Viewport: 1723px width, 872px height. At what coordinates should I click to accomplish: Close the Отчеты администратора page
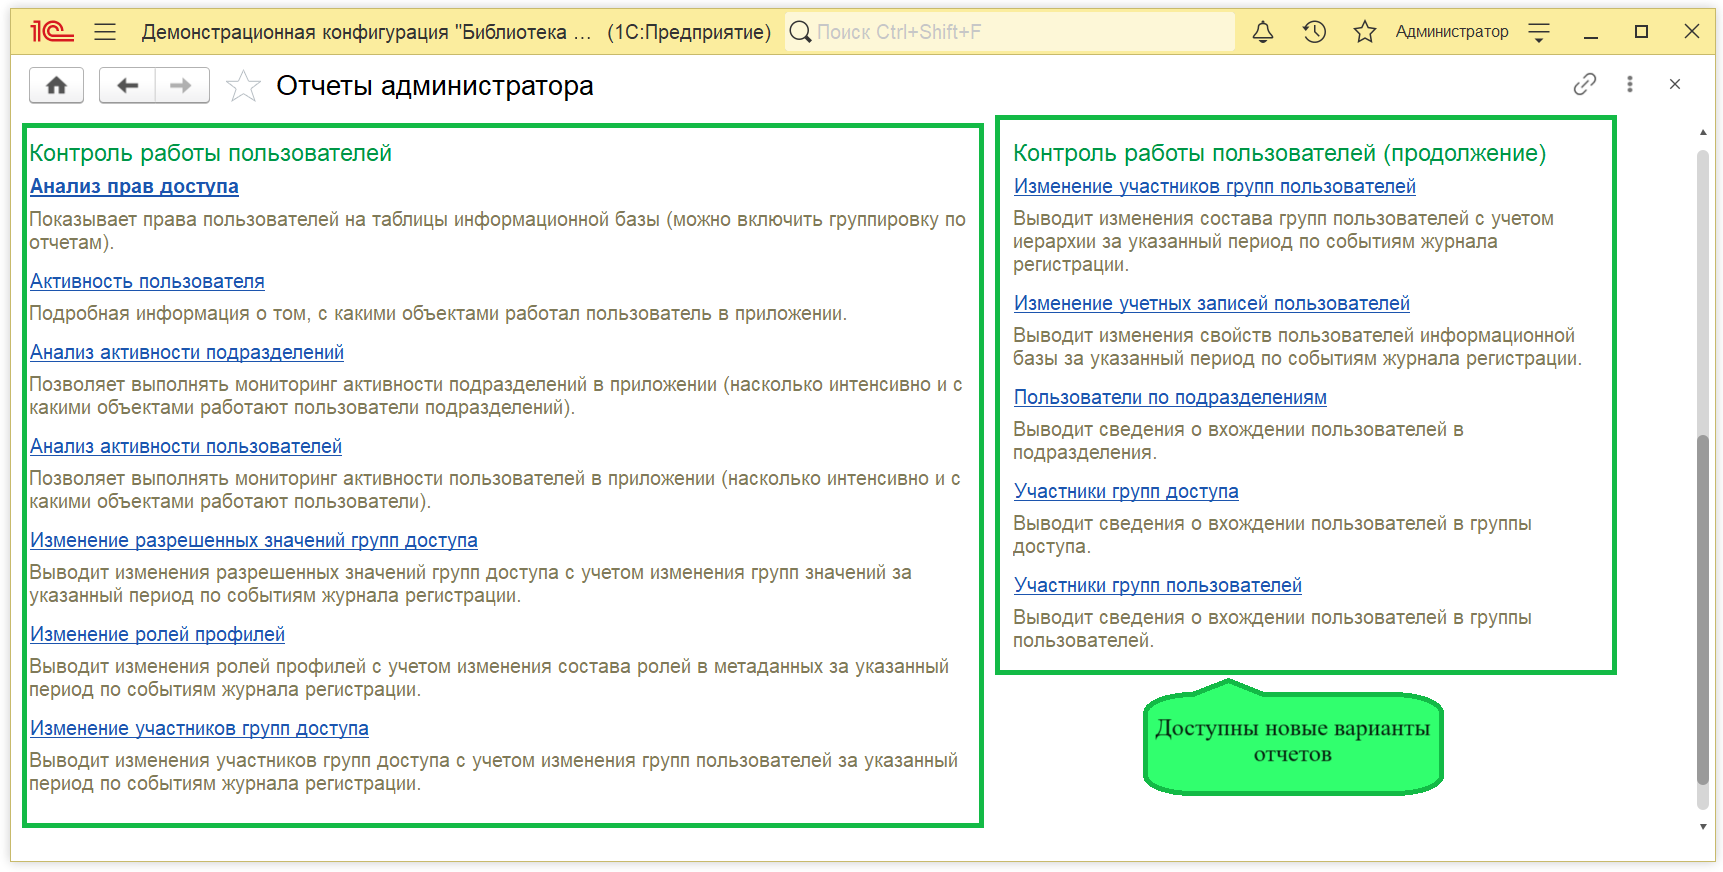click(1675, 85)
